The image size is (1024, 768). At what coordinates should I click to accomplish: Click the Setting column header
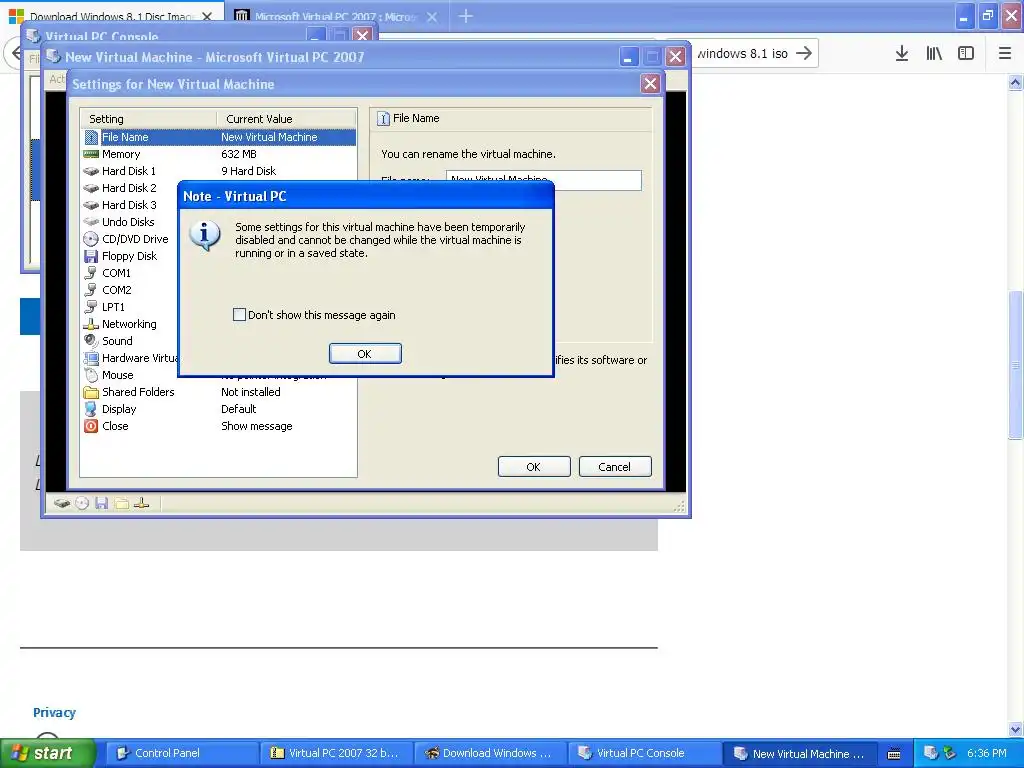pyautogui.click(x=149, y=119)
